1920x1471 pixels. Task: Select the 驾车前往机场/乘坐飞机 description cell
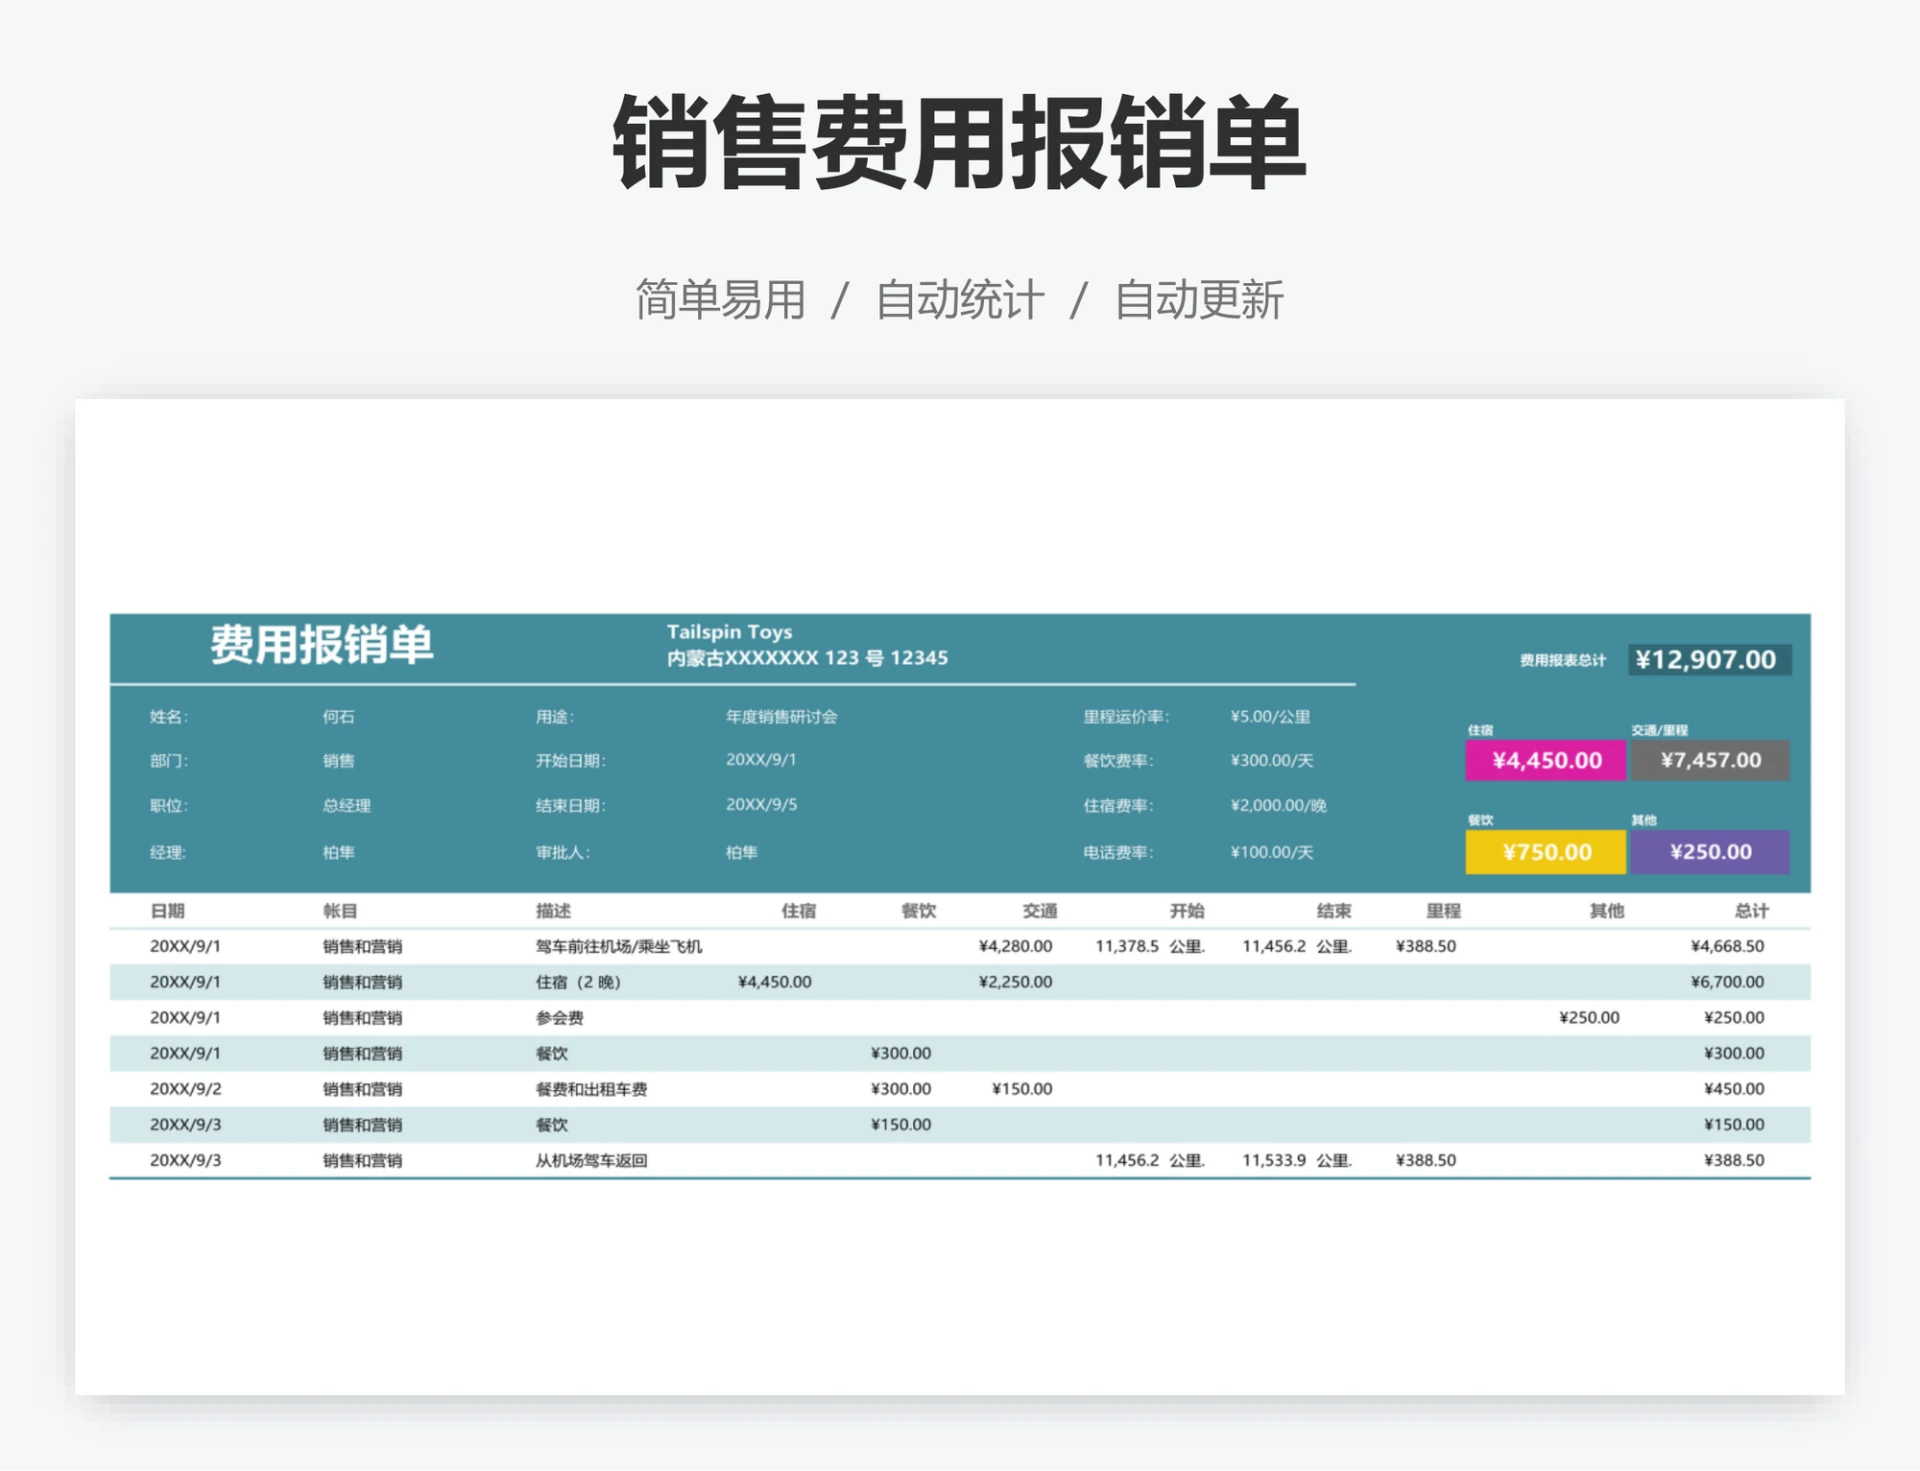click(619, 947)
